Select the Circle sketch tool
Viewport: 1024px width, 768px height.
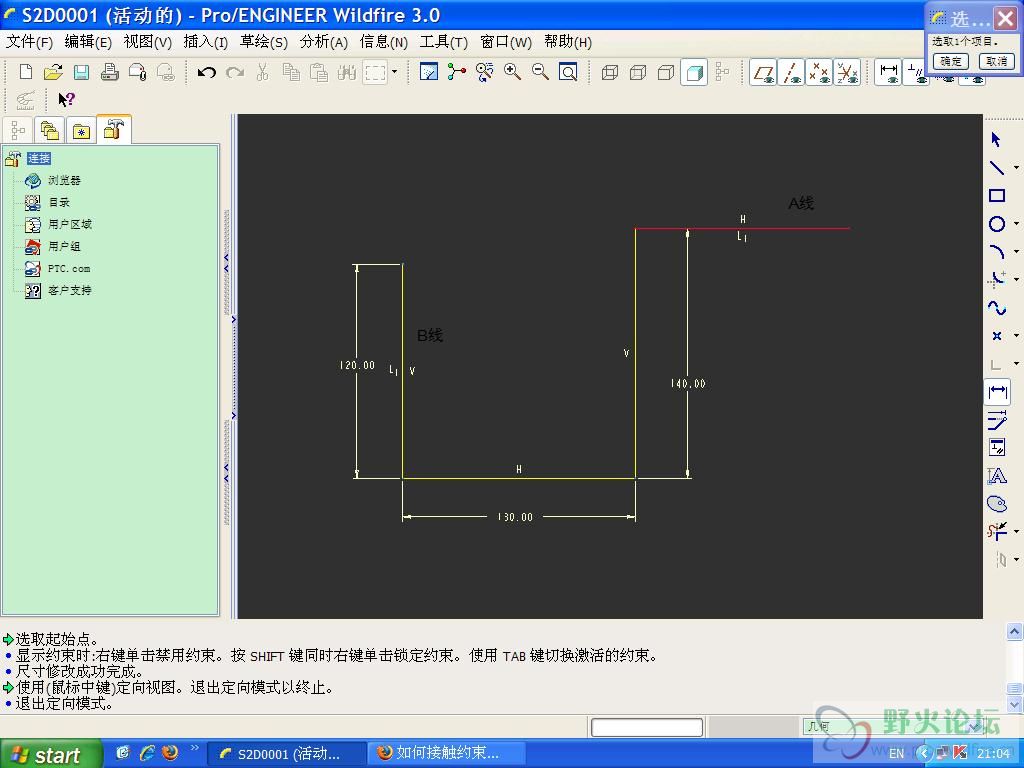996,223
